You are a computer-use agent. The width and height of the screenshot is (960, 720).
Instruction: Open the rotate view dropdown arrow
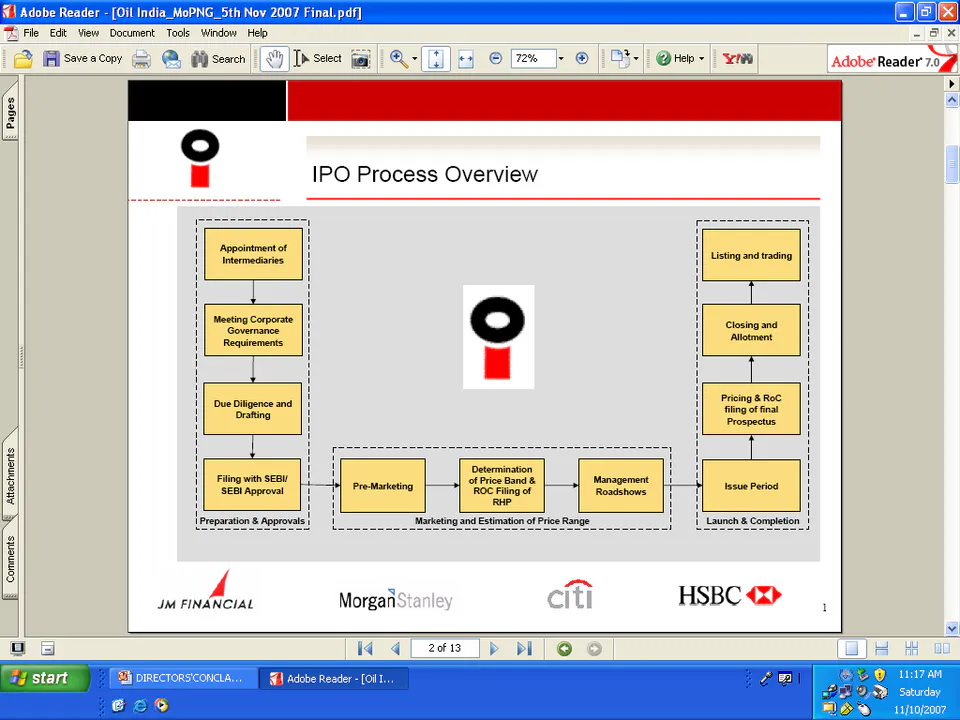pos(636,59)
